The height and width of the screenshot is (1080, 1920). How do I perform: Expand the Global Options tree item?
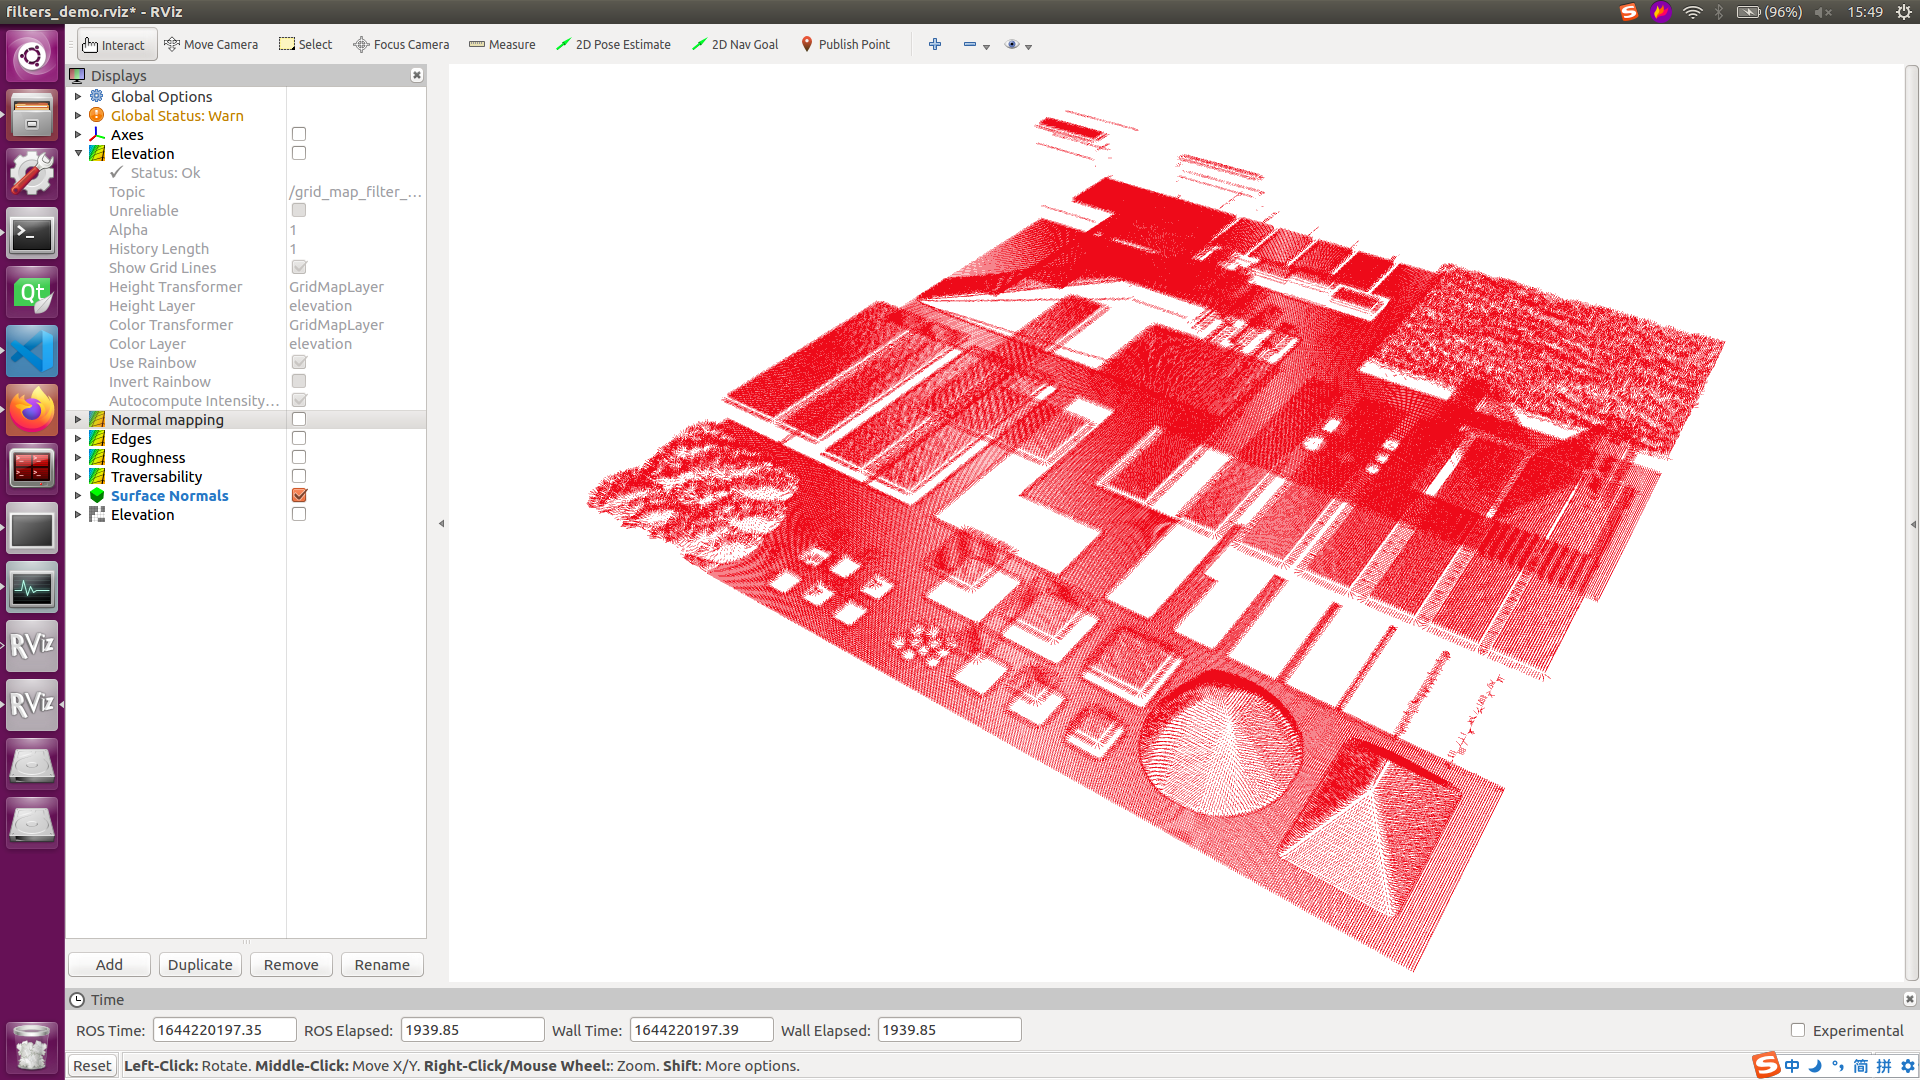pos(79,96)
